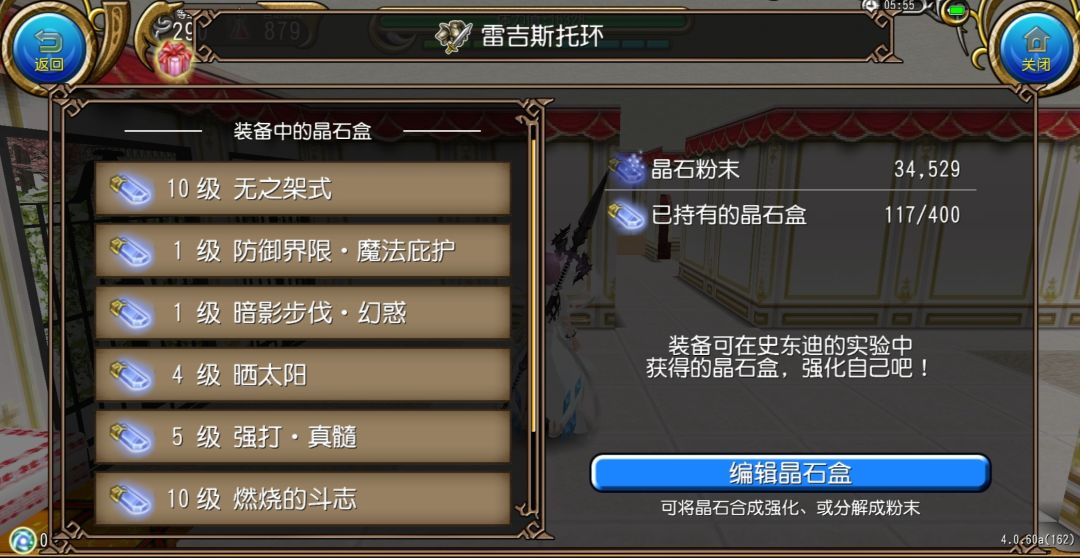The width and height of the screenshot is (1080, 558).
Task: Select the 10级 无之架式 entry
Action: tap(303, 189)
